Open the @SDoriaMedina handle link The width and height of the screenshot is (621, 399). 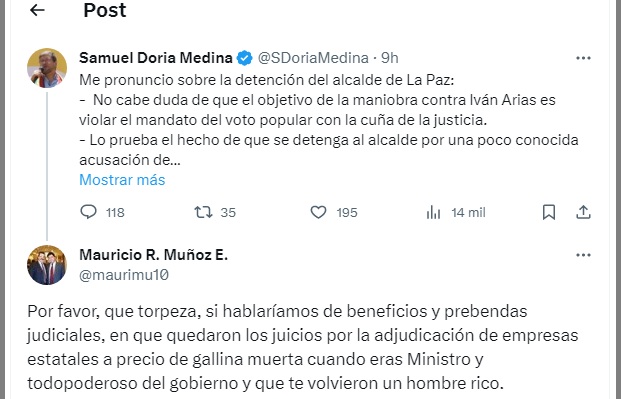tap(313, 58)
